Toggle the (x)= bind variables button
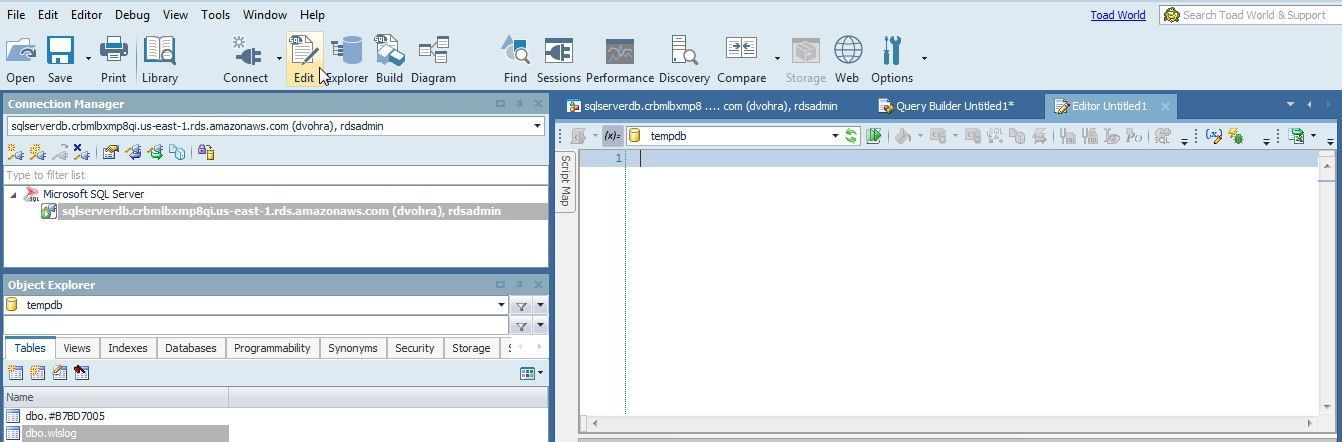 pyautogui.click(x=612, y=136)
